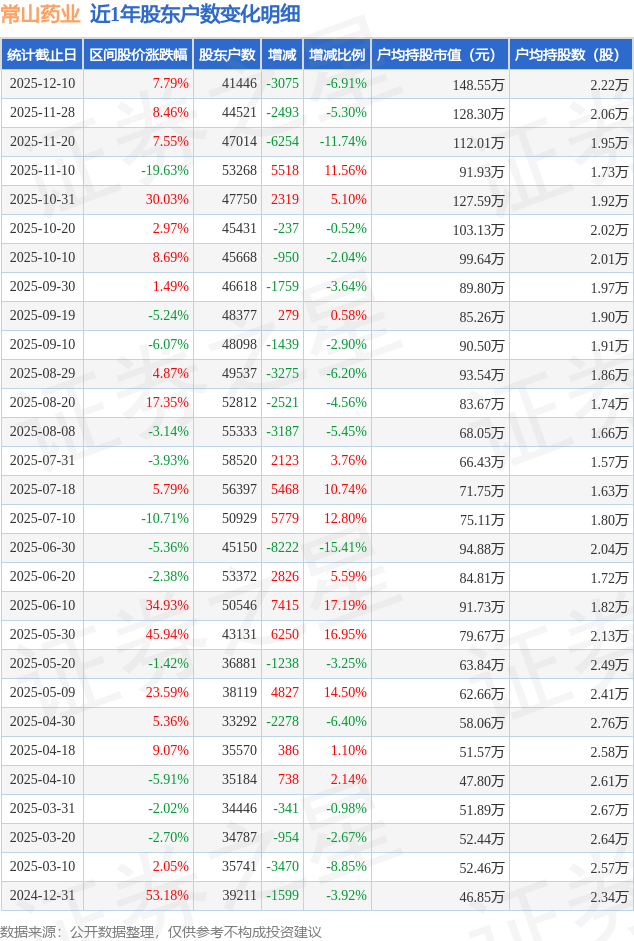Click the 户均持股市值（元） column header
The width and height of the screenshot is (634, 941).
click(x=440, y=55)
